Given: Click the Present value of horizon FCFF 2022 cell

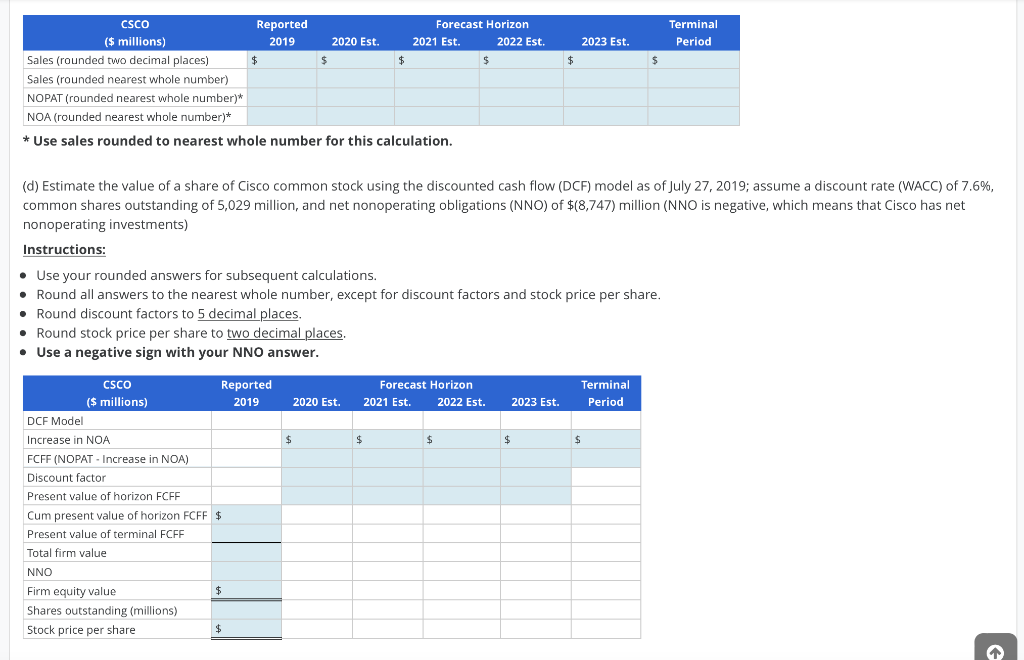Looking at the screenshot, I should pyautogui.click(x=462, y=496).
